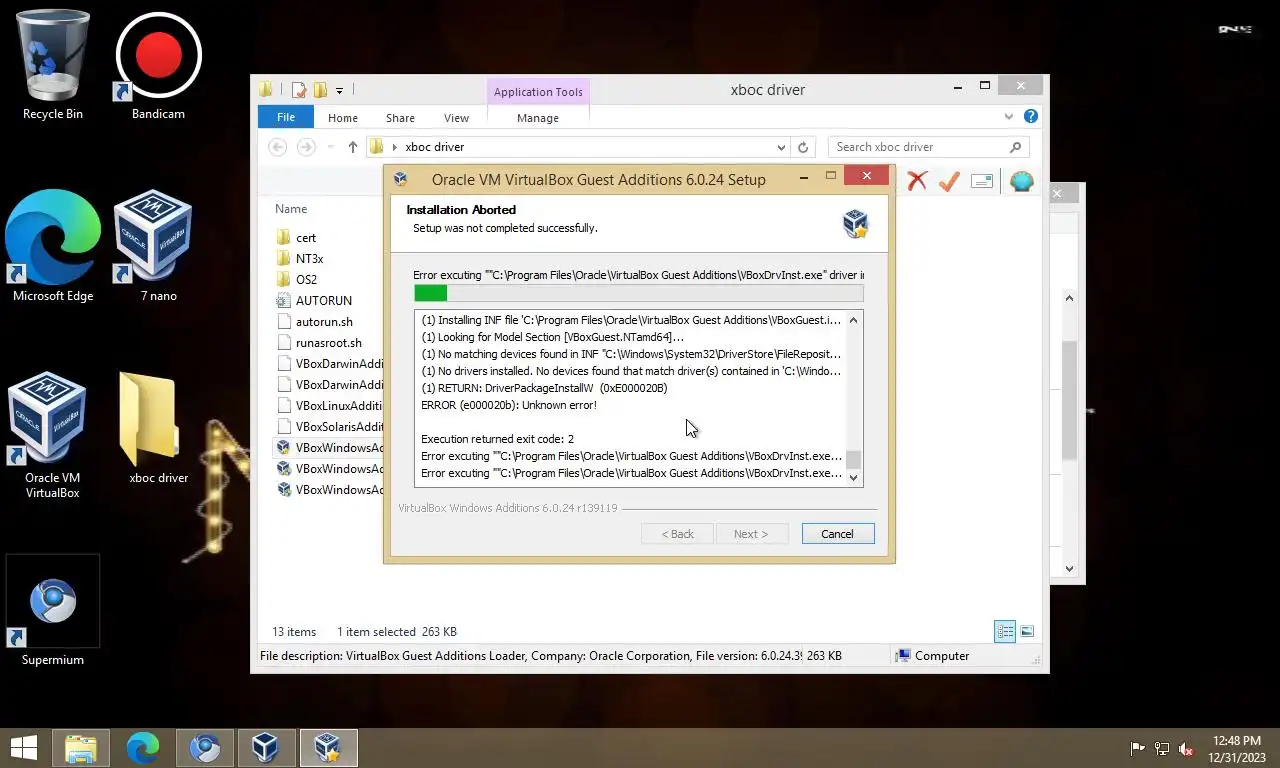Click the setup dialog title bar icon

pos(401,179)
